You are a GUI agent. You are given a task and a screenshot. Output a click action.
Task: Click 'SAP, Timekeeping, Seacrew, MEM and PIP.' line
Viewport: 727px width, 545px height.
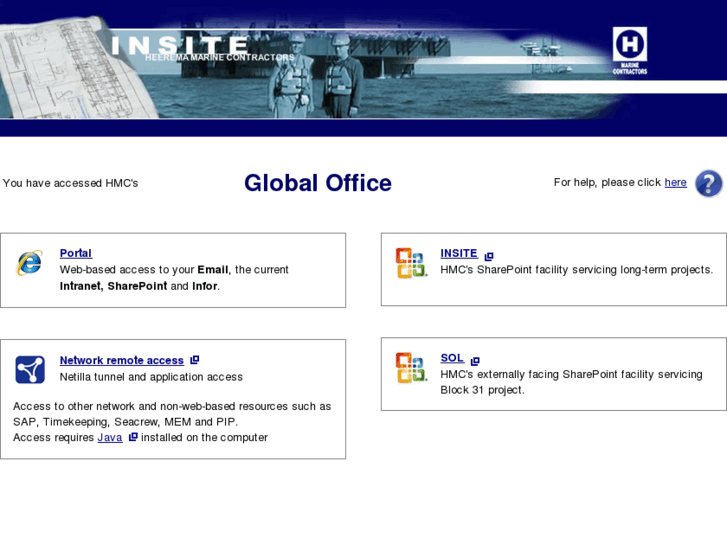pyautogui.click(x=125, y=422)
